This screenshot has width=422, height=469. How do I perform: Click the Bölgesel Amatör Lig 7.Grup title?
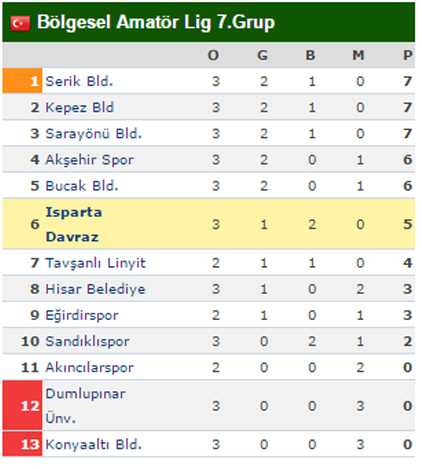click(x=156, y=23)
